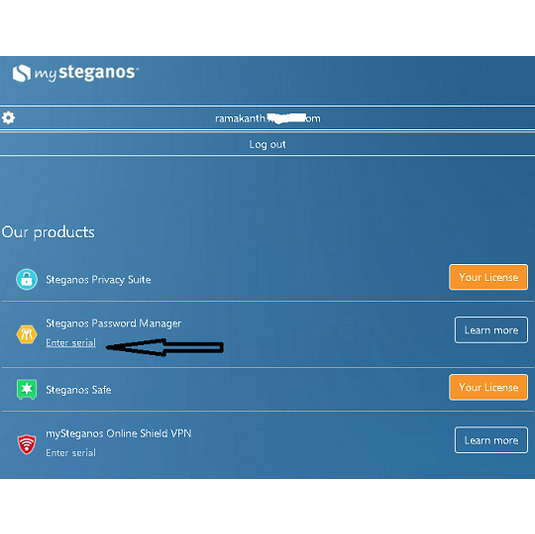The width and height of the screenshot is (535, 534).
Task: Click Enter serial under Password Manager
Action: (71, 343)
